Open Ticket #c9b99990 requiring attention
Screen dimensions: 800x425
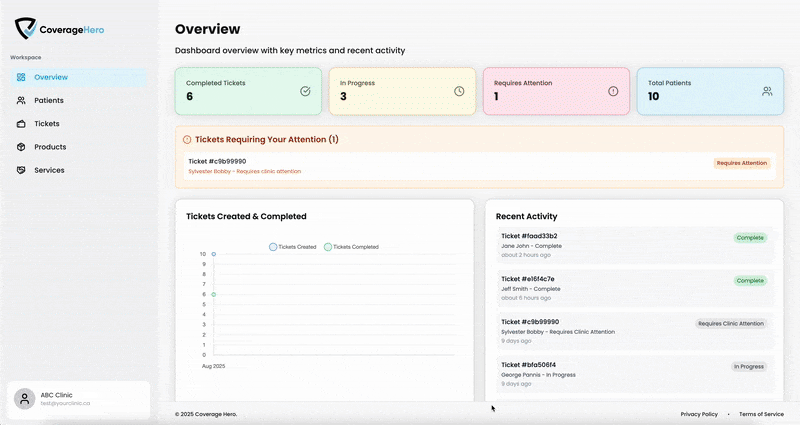(217, 161)
